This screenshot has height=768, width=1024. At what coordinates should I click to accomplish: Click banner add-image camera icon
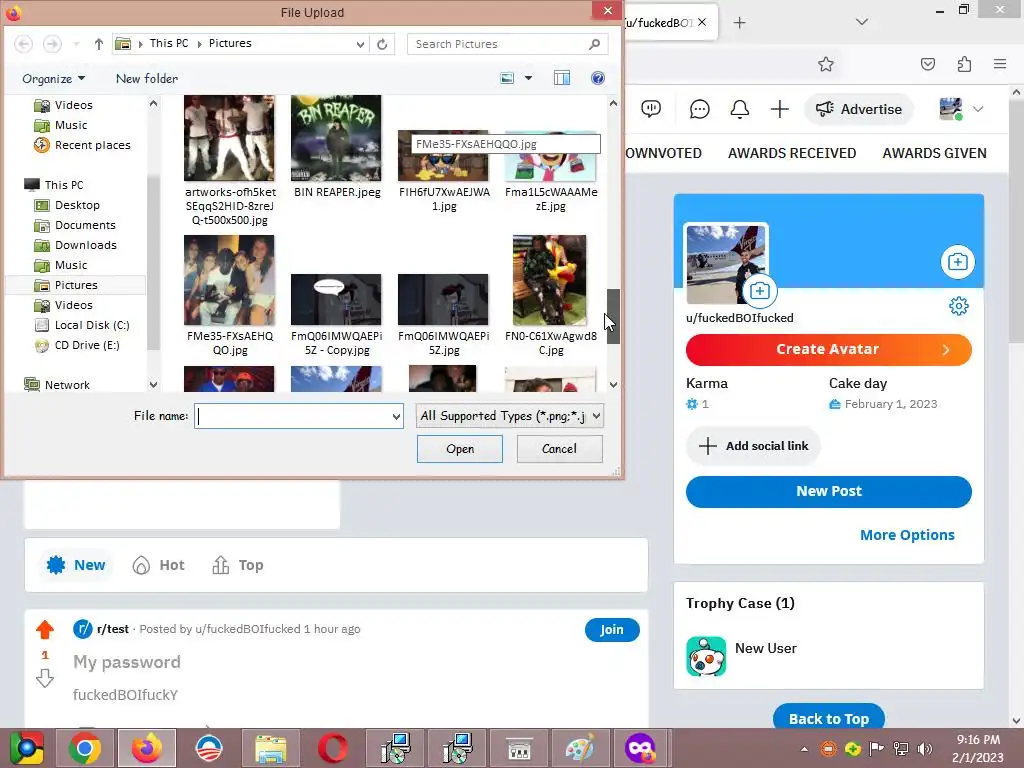[x=957, y=262]
